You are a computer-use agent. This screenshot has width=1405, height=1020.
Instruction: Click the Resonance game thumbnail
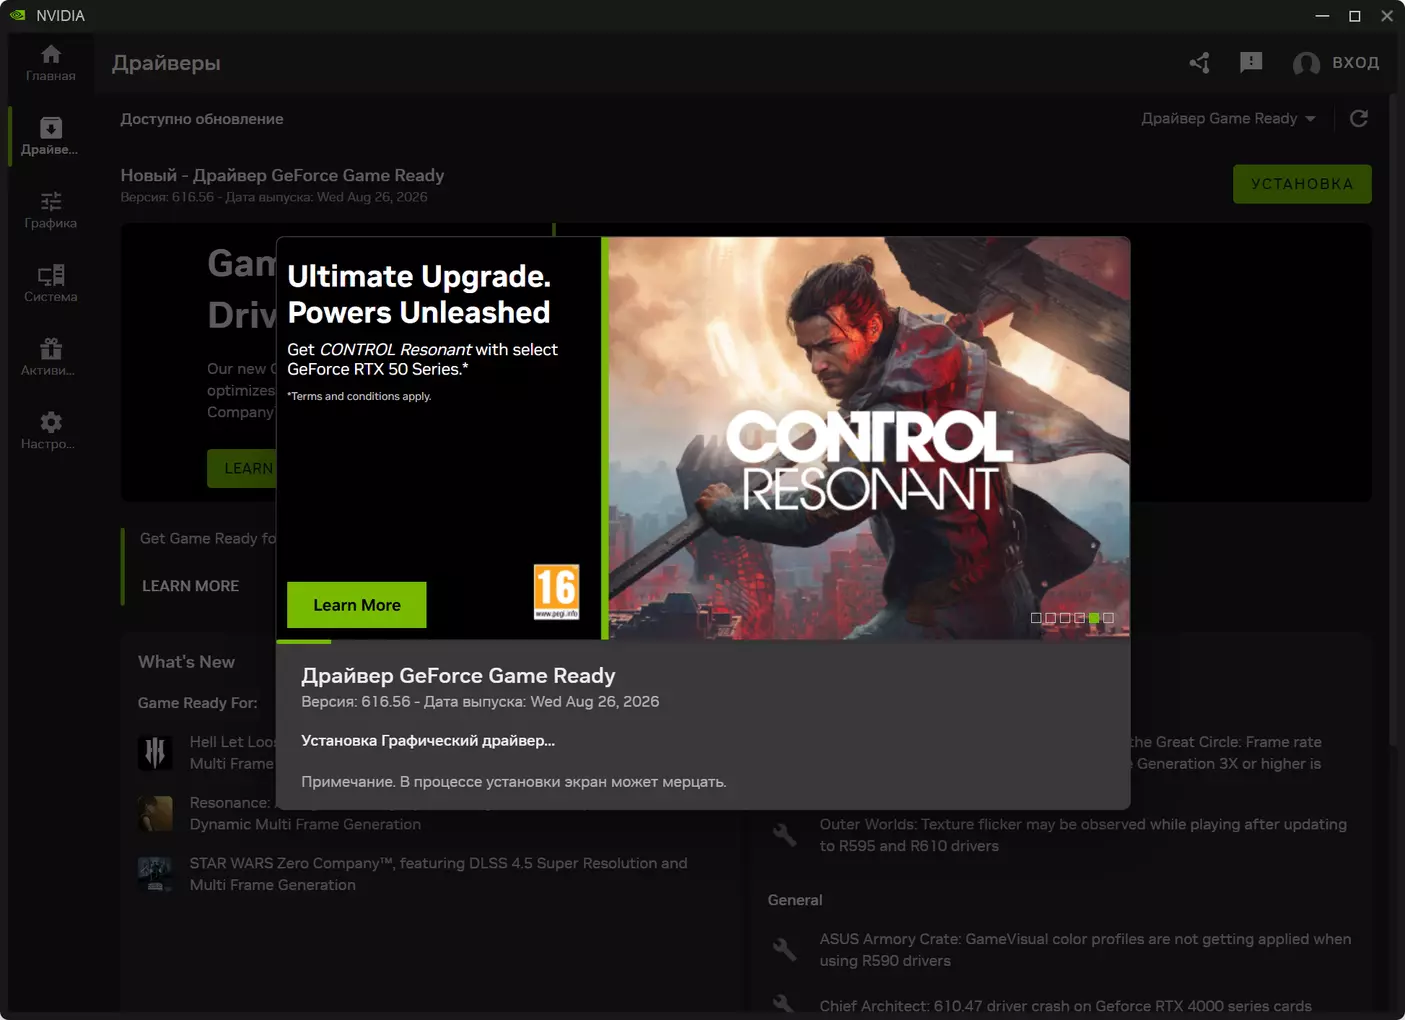(155, 813)
